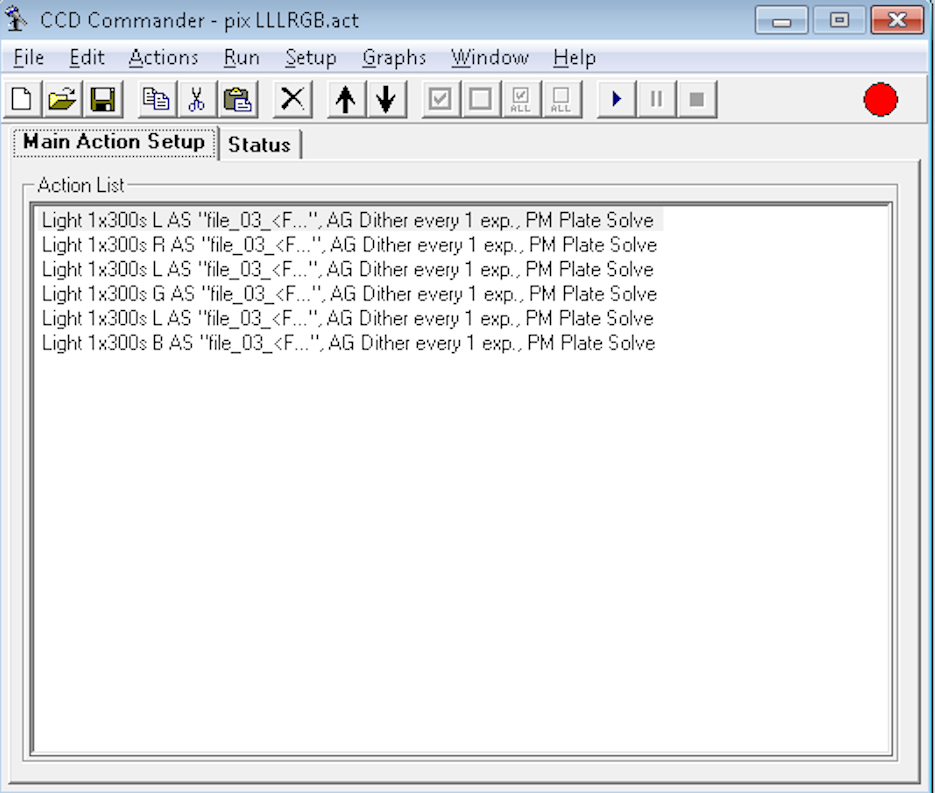The height and width of the screenshot is (793, 935).
Task: Select the Light 1x300s B action row
Action: pos(349,343)
